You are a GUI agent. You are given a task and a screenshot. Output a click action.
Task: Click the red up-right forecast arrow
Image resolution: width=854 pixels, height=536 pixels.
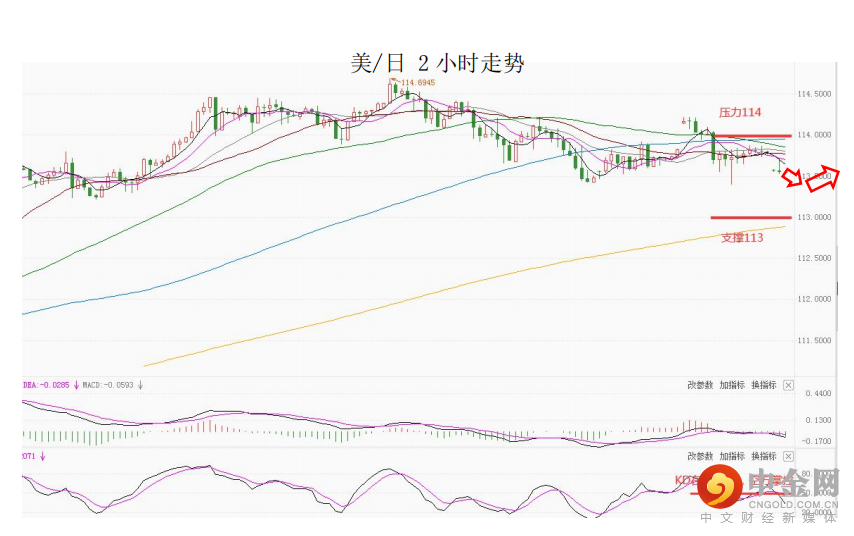click(x=823, y=178)
